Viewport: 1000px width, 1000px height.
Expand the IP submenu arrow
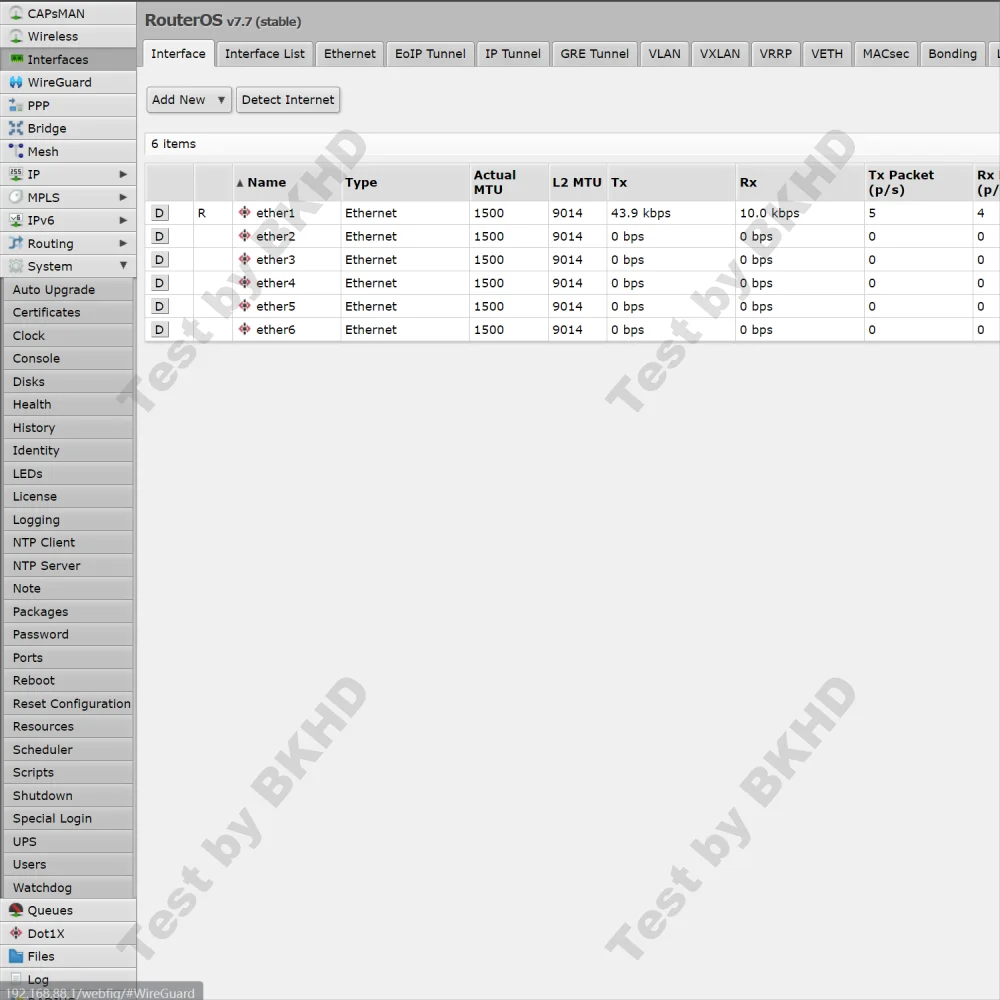[x=123, y=174]
